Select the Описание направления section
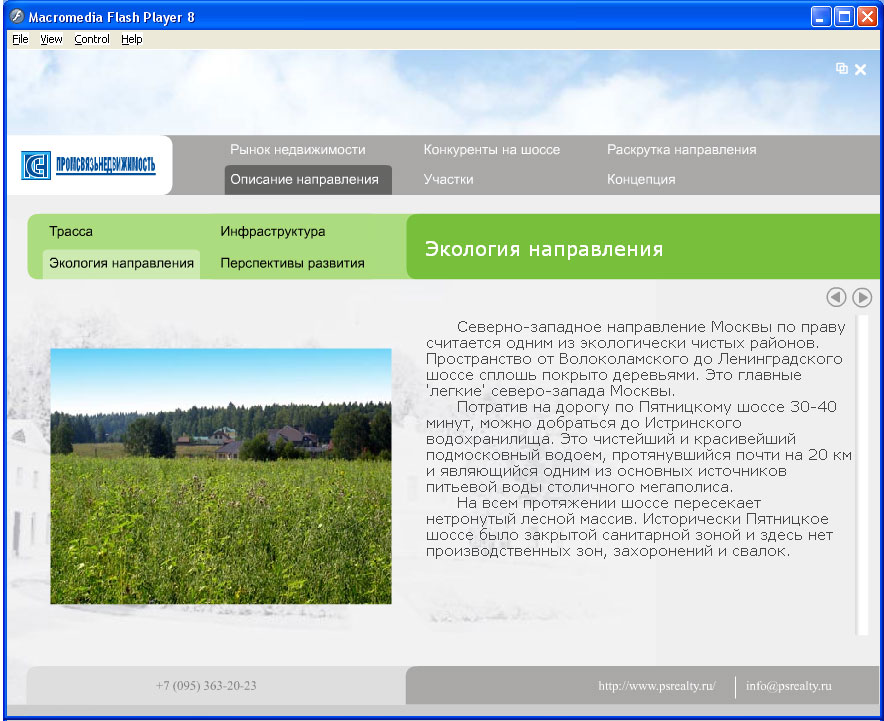Image resolution: width=884 pixels, height=721 pixels. [x=308, y=180]
